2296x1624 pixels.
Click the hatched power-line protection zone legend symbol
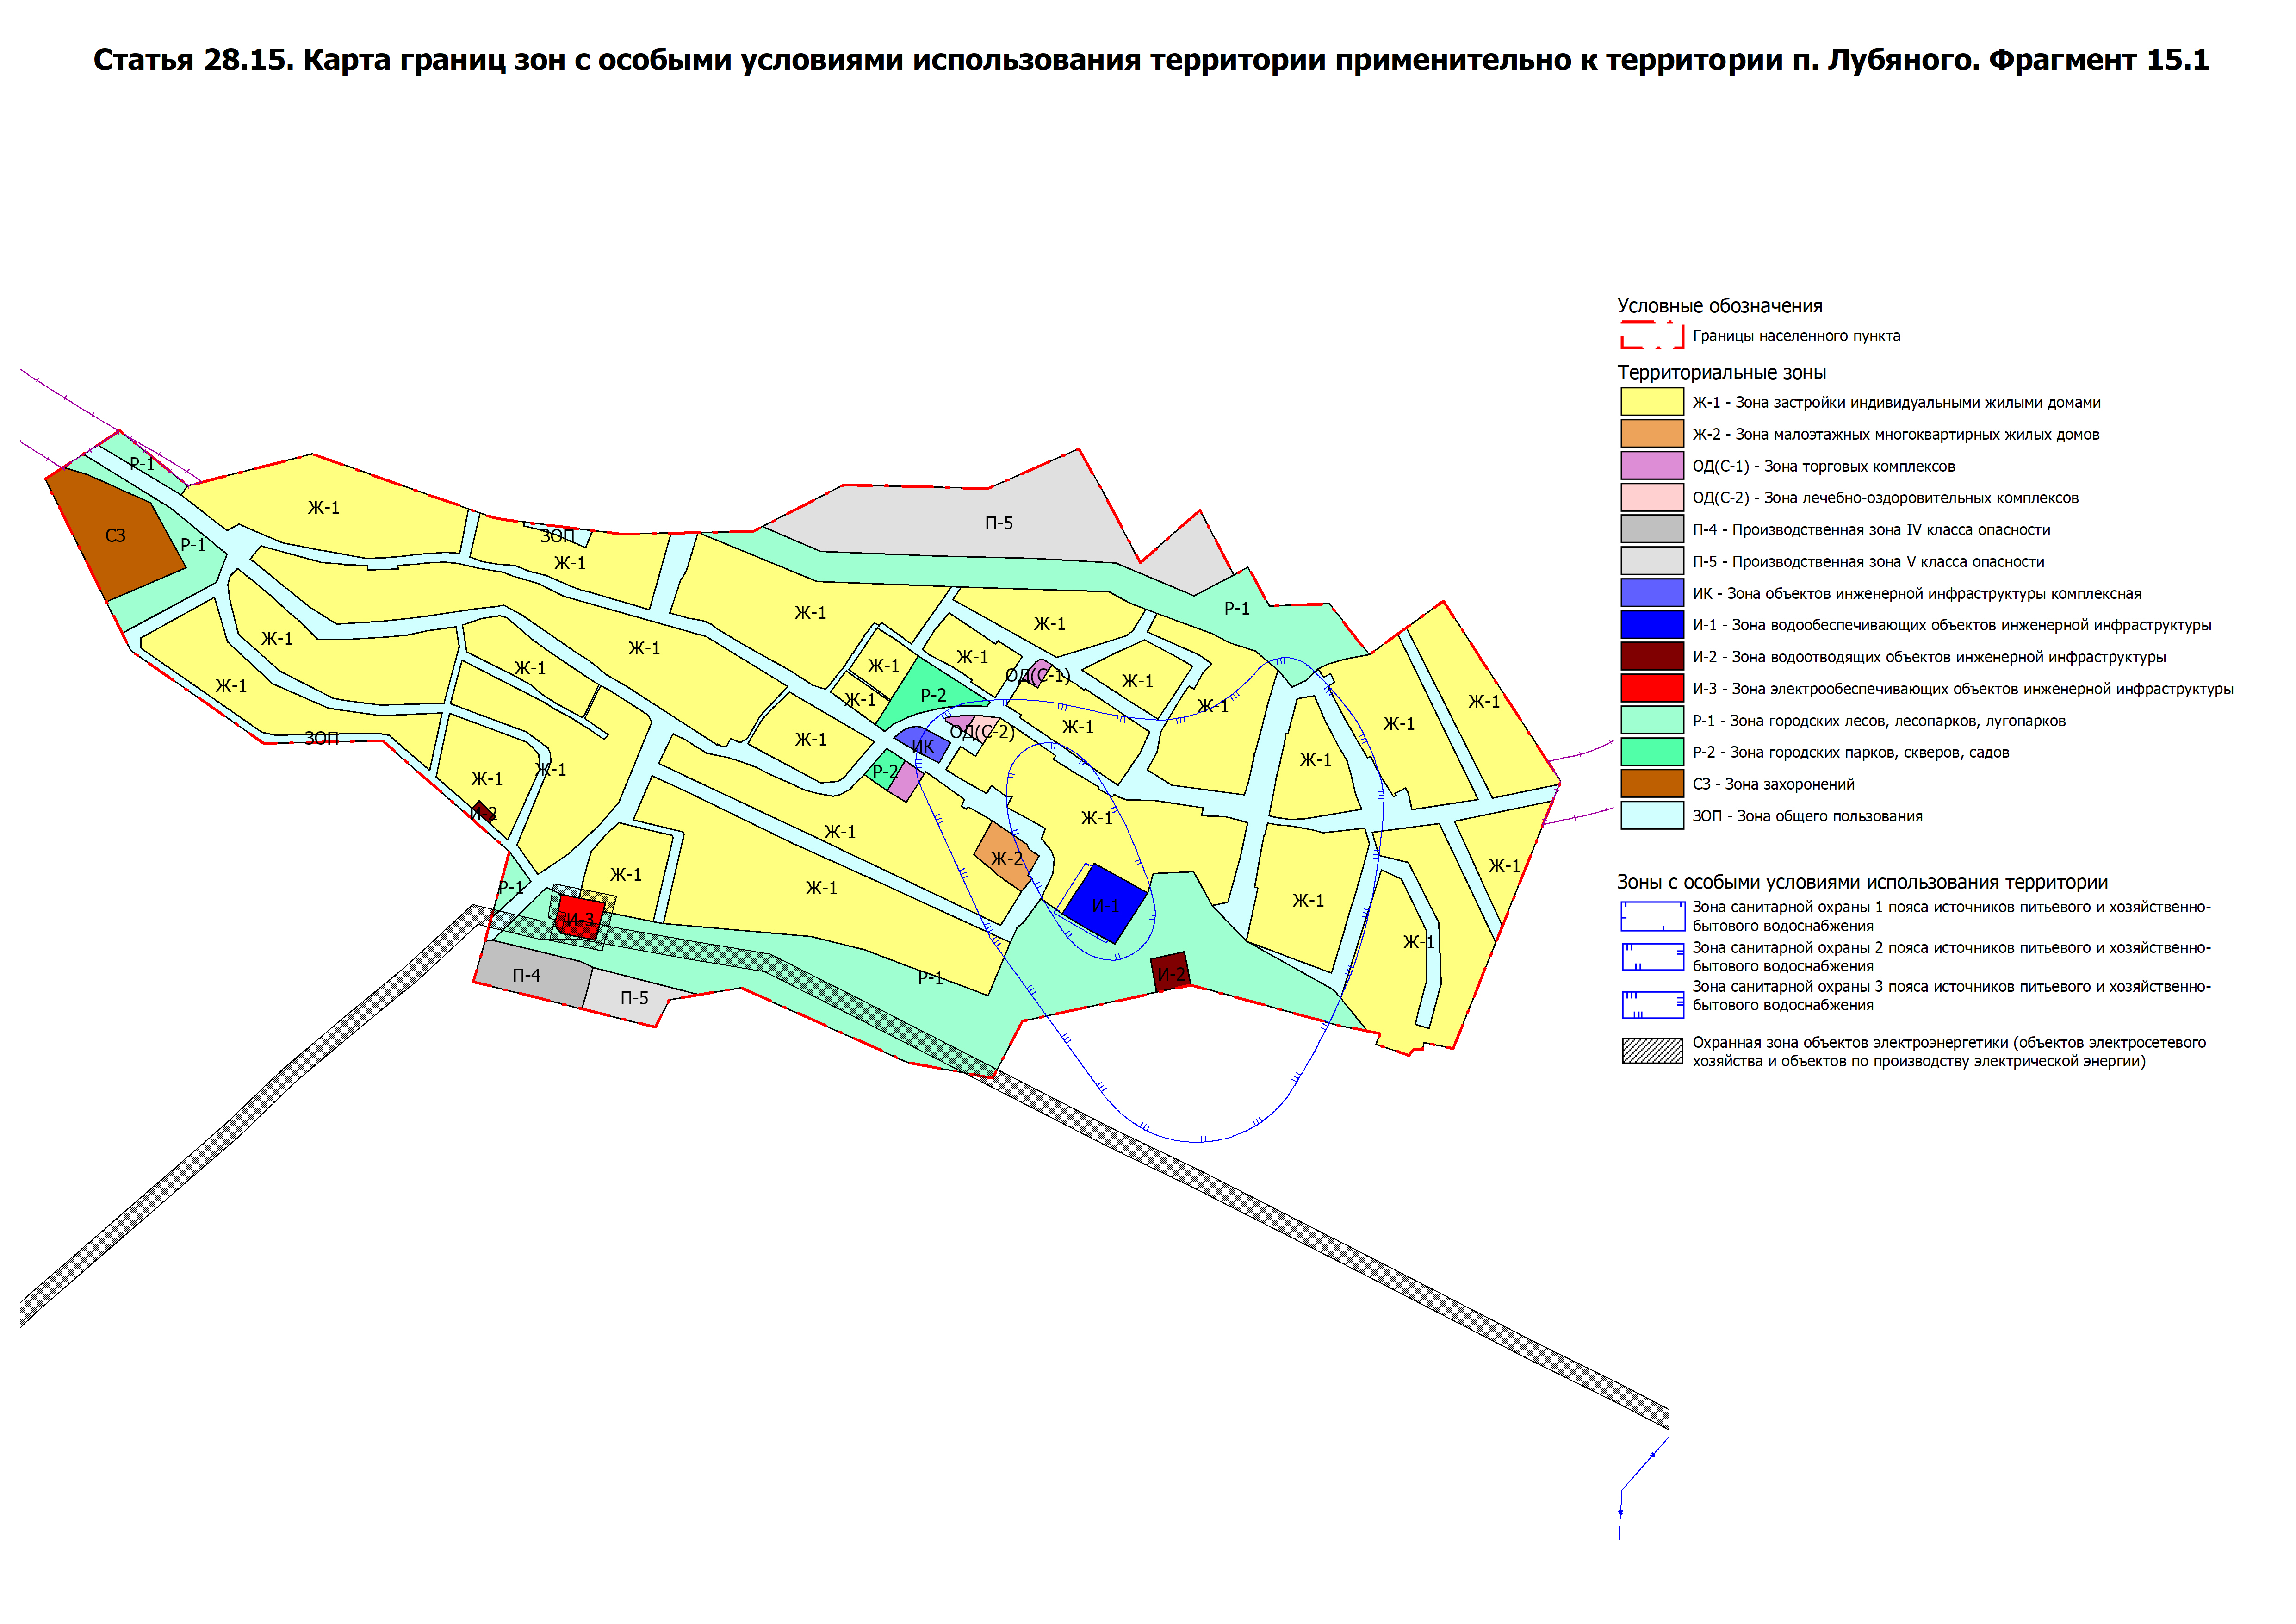(1651, 1051)
